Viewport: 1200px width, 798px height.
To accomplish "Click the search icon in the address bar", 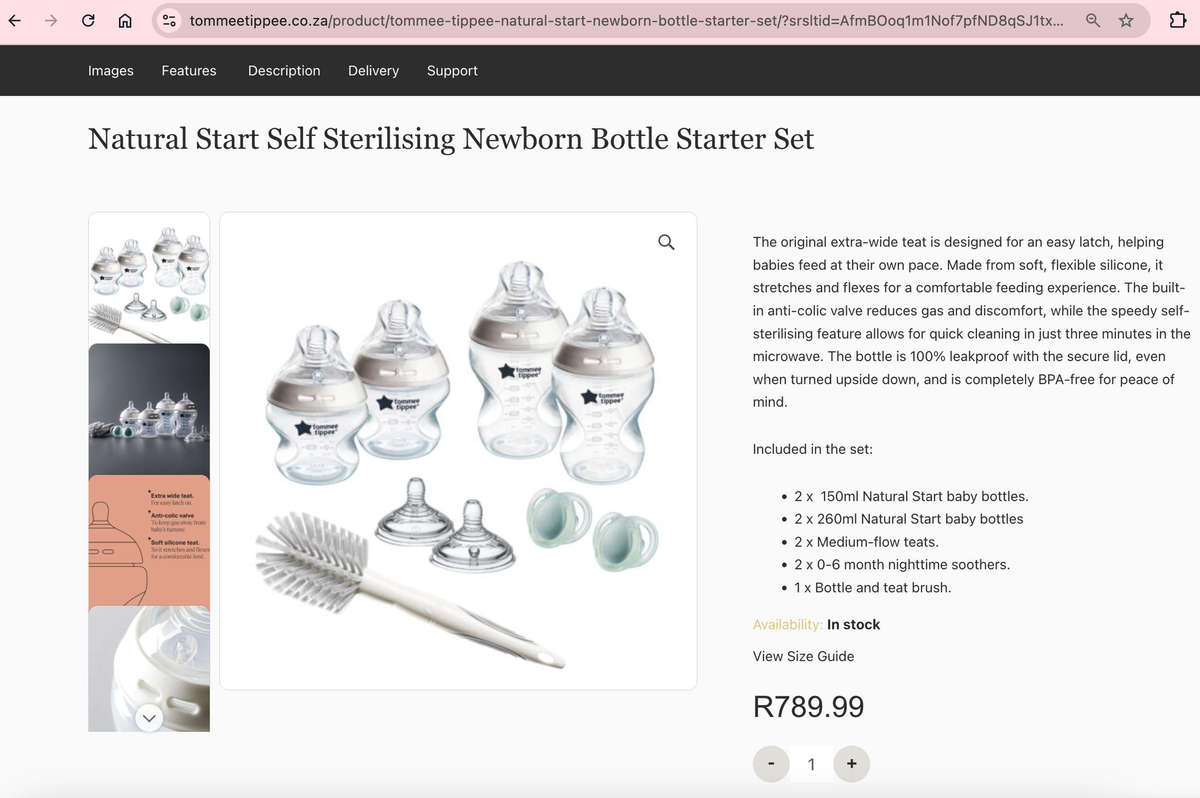I will coord(1092,20).
